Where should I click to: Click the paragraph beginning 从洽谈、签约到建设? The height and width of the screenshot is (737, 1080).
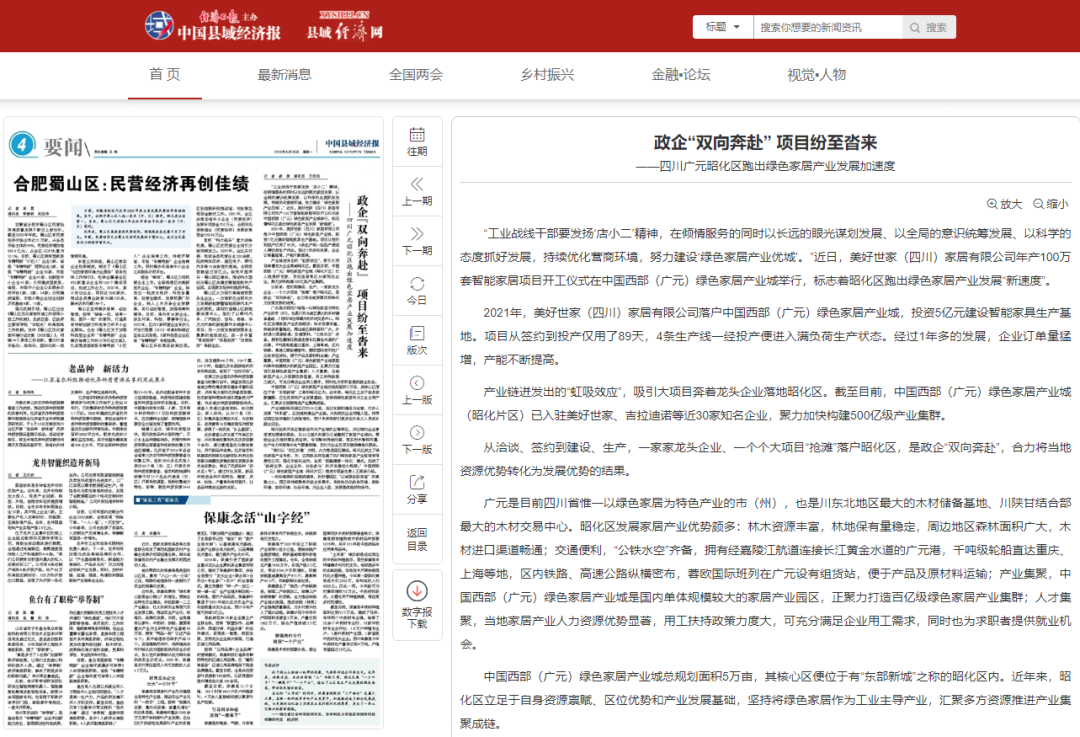[765, 459]
